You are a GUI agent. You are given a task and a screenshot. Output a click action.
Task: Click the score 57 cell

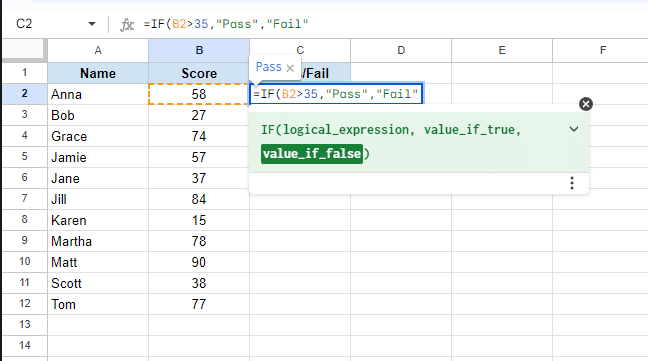pyautogui.click(x=199, y=157)
